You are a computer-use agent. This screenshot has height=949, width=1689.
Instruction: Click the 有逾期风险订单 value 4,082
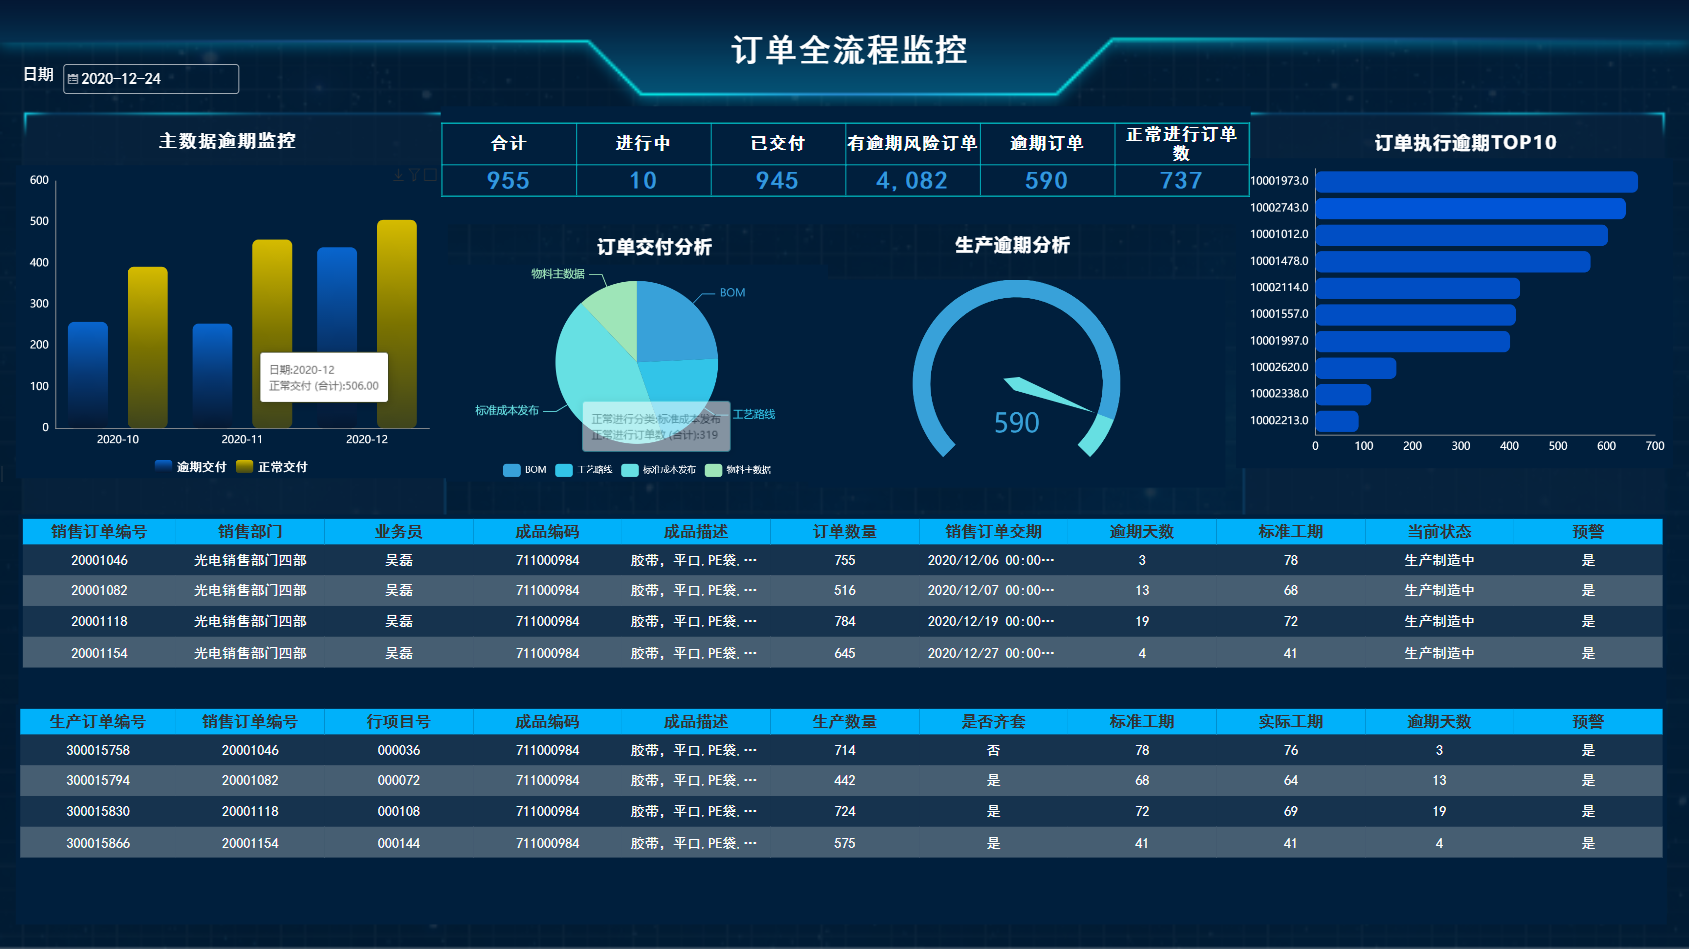(912, 181)
